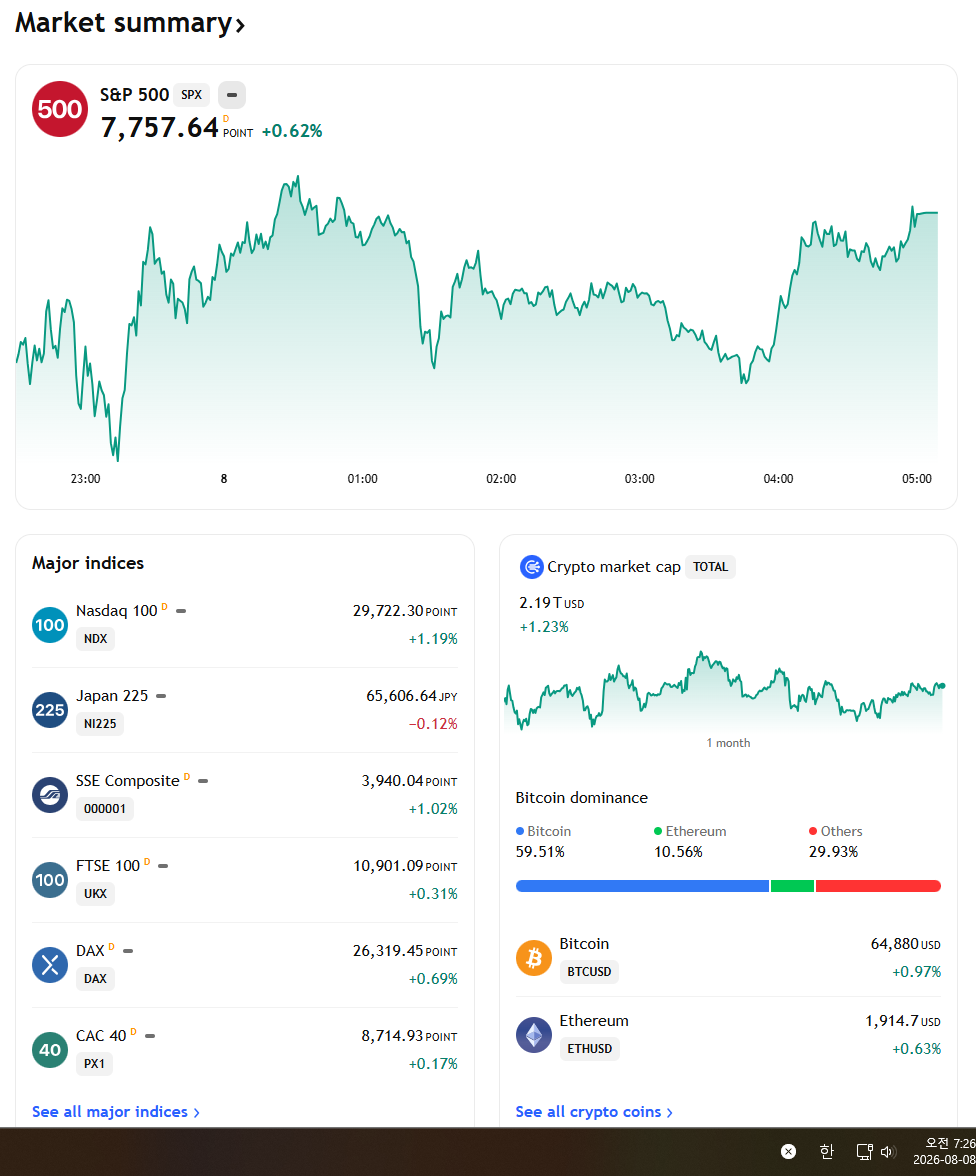Click the SSE Composite logo icon
Image resolution: width=976 pixels, height=1176 pixels.
click(x=50, y=795)
